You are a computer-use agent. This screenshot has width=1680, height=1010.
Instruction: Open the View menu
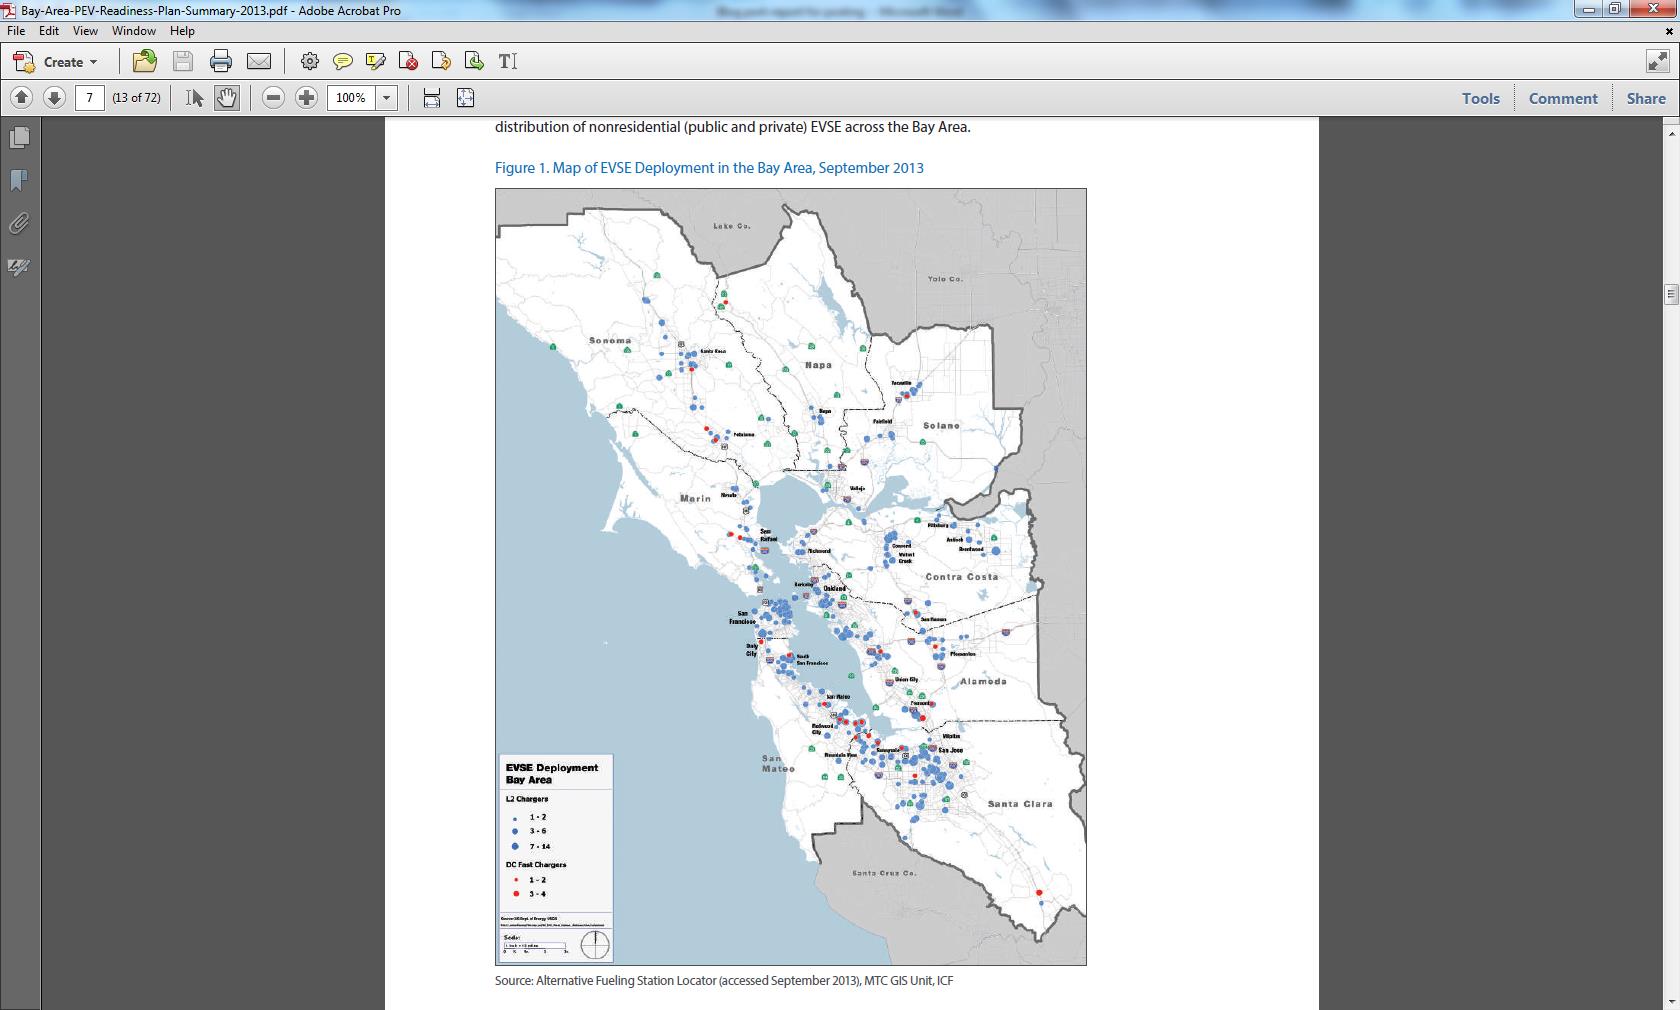point(85,31)
